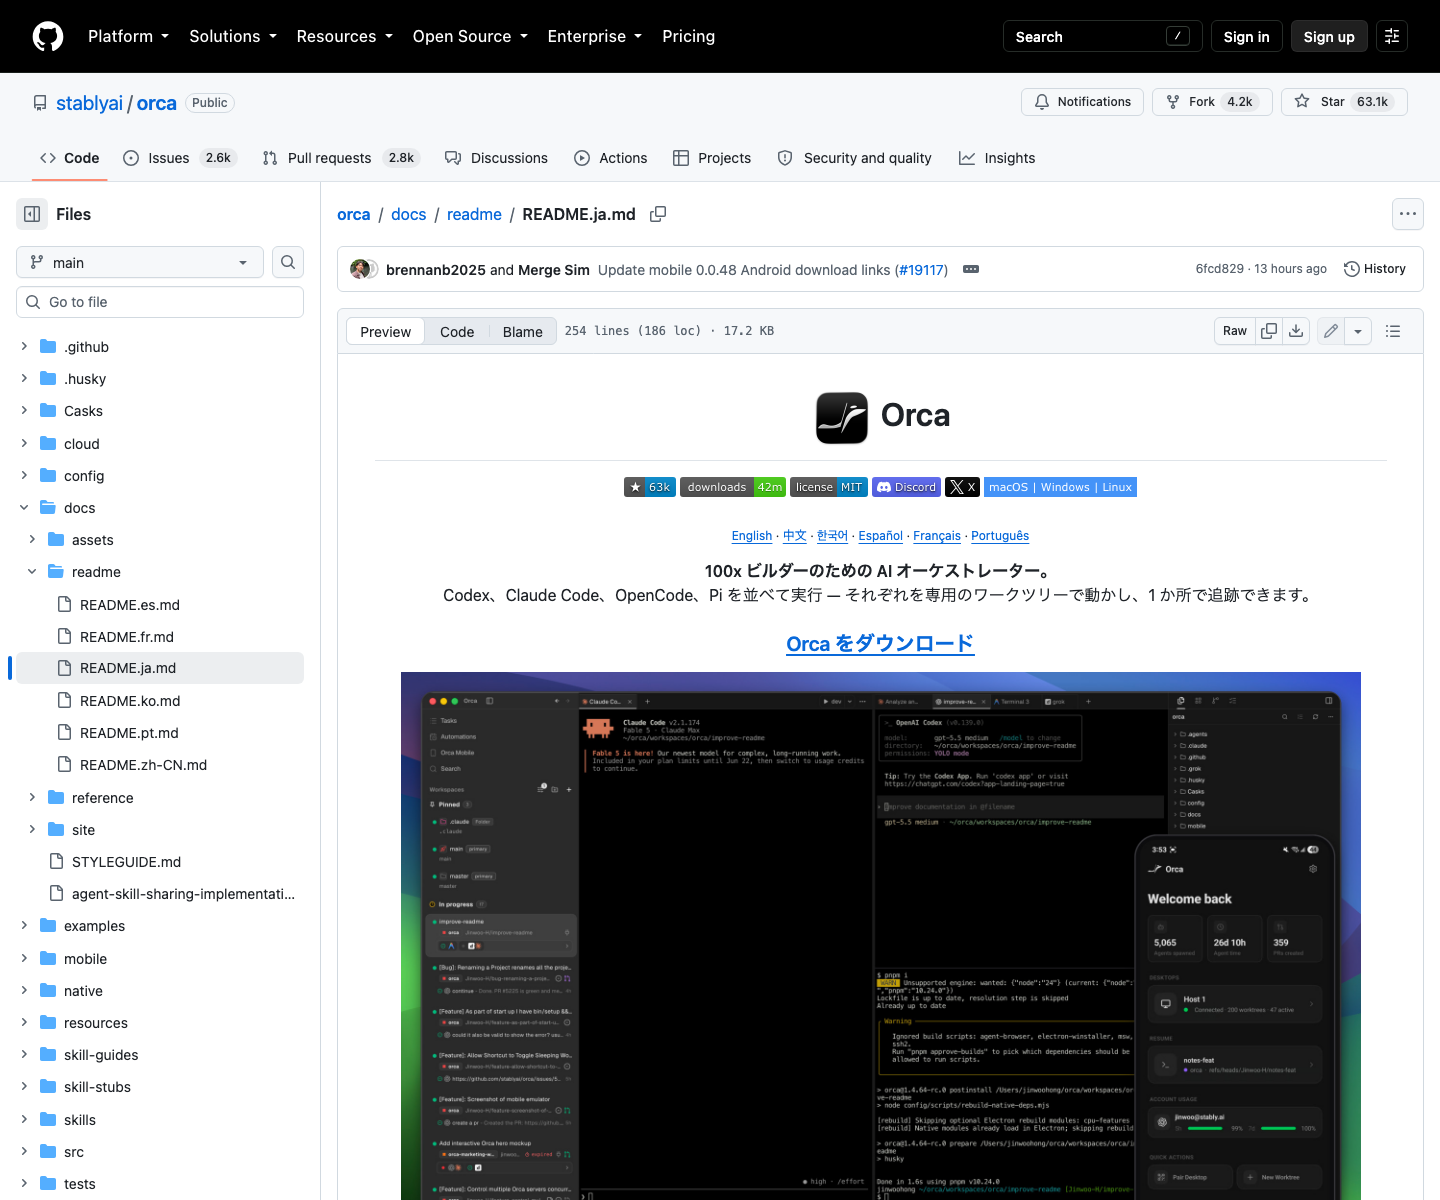1440x1200 pixels.
Task: Open the Discussions tab
Action: click(496, 158)
